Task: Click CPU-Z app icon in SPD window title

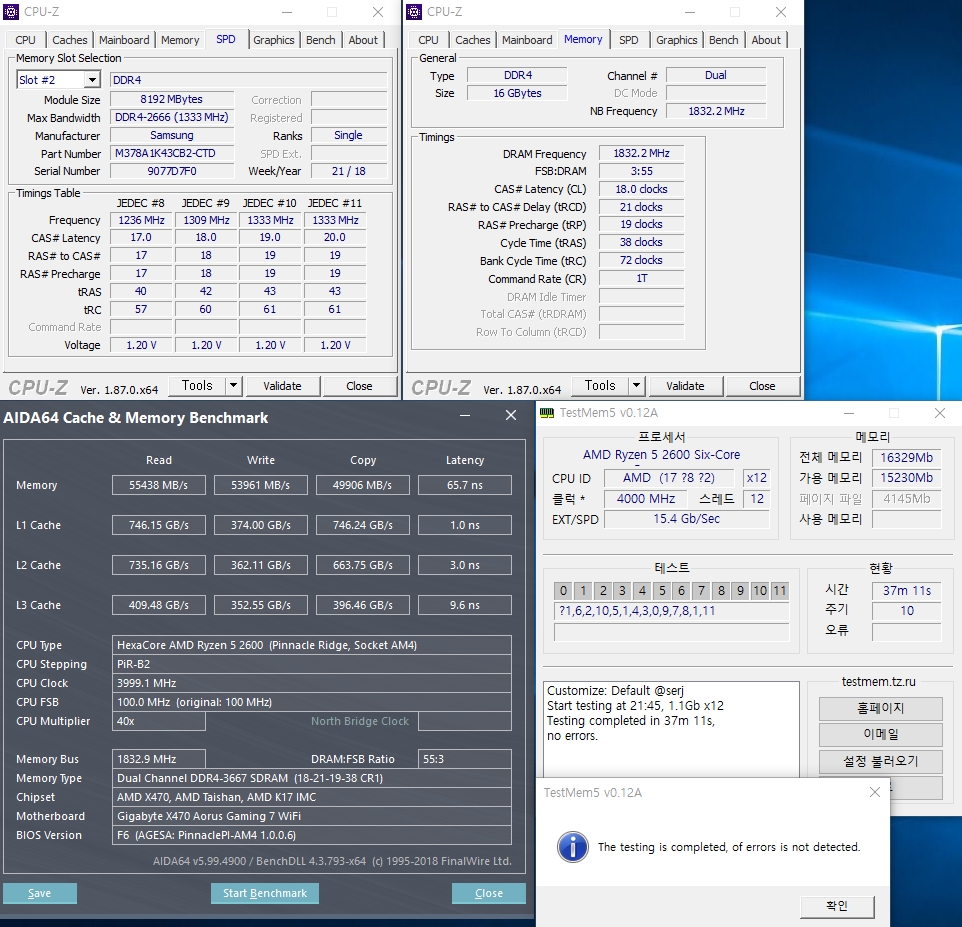Action: 10,12
